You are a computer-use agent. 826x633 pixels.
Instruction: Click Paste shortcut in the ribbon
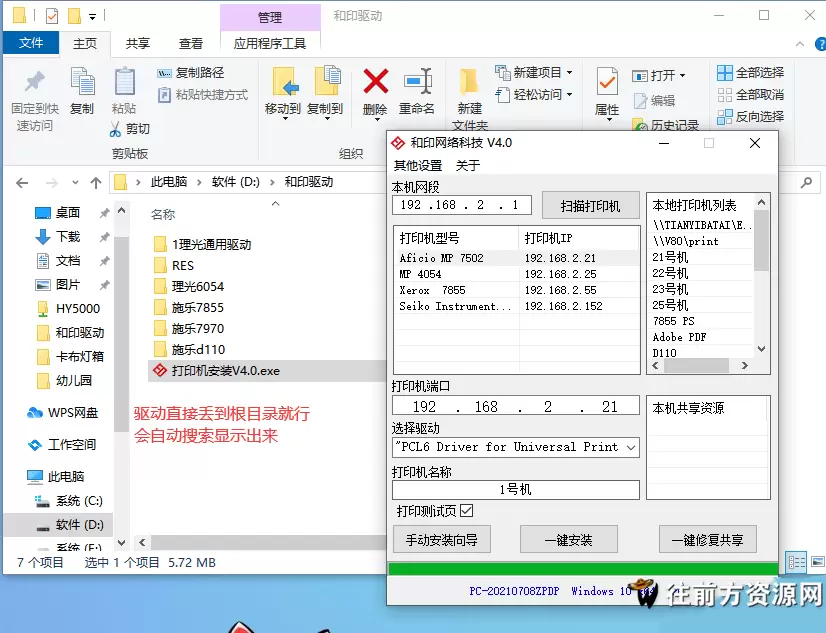pos(203,95)
